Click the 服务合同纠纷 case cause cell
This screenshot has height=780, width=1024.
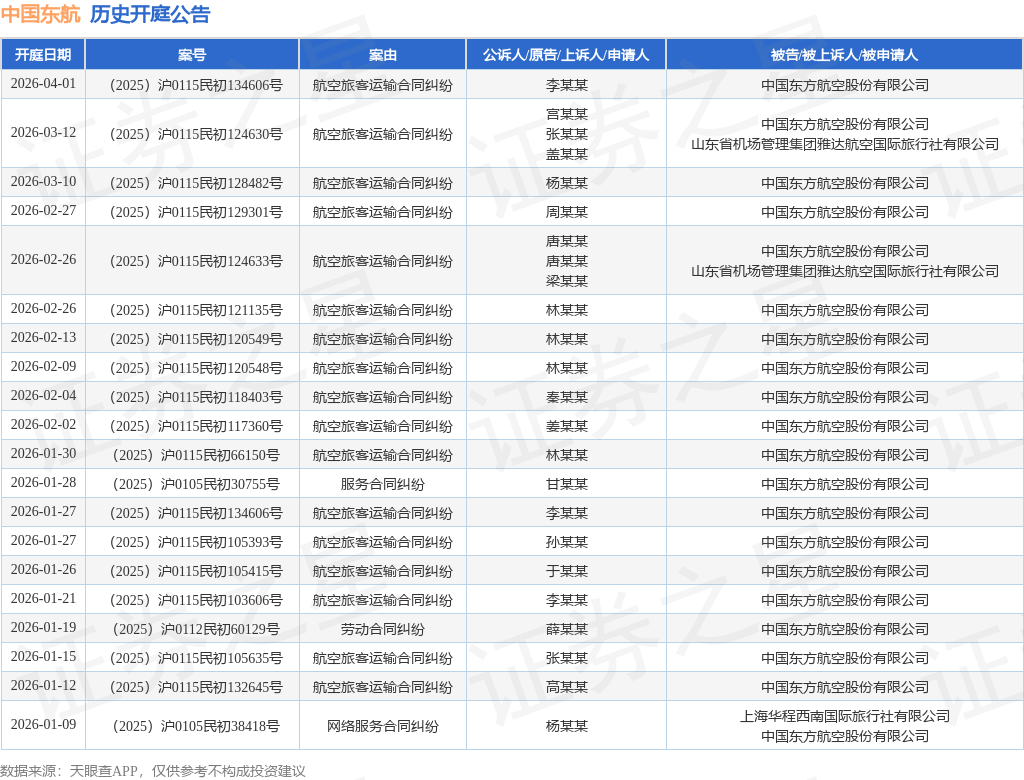coord(382,484)
